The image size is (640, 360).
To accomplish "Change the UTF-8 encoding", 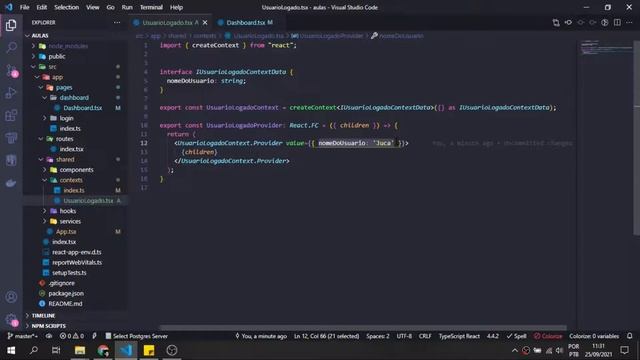I will tap(404, 336).
